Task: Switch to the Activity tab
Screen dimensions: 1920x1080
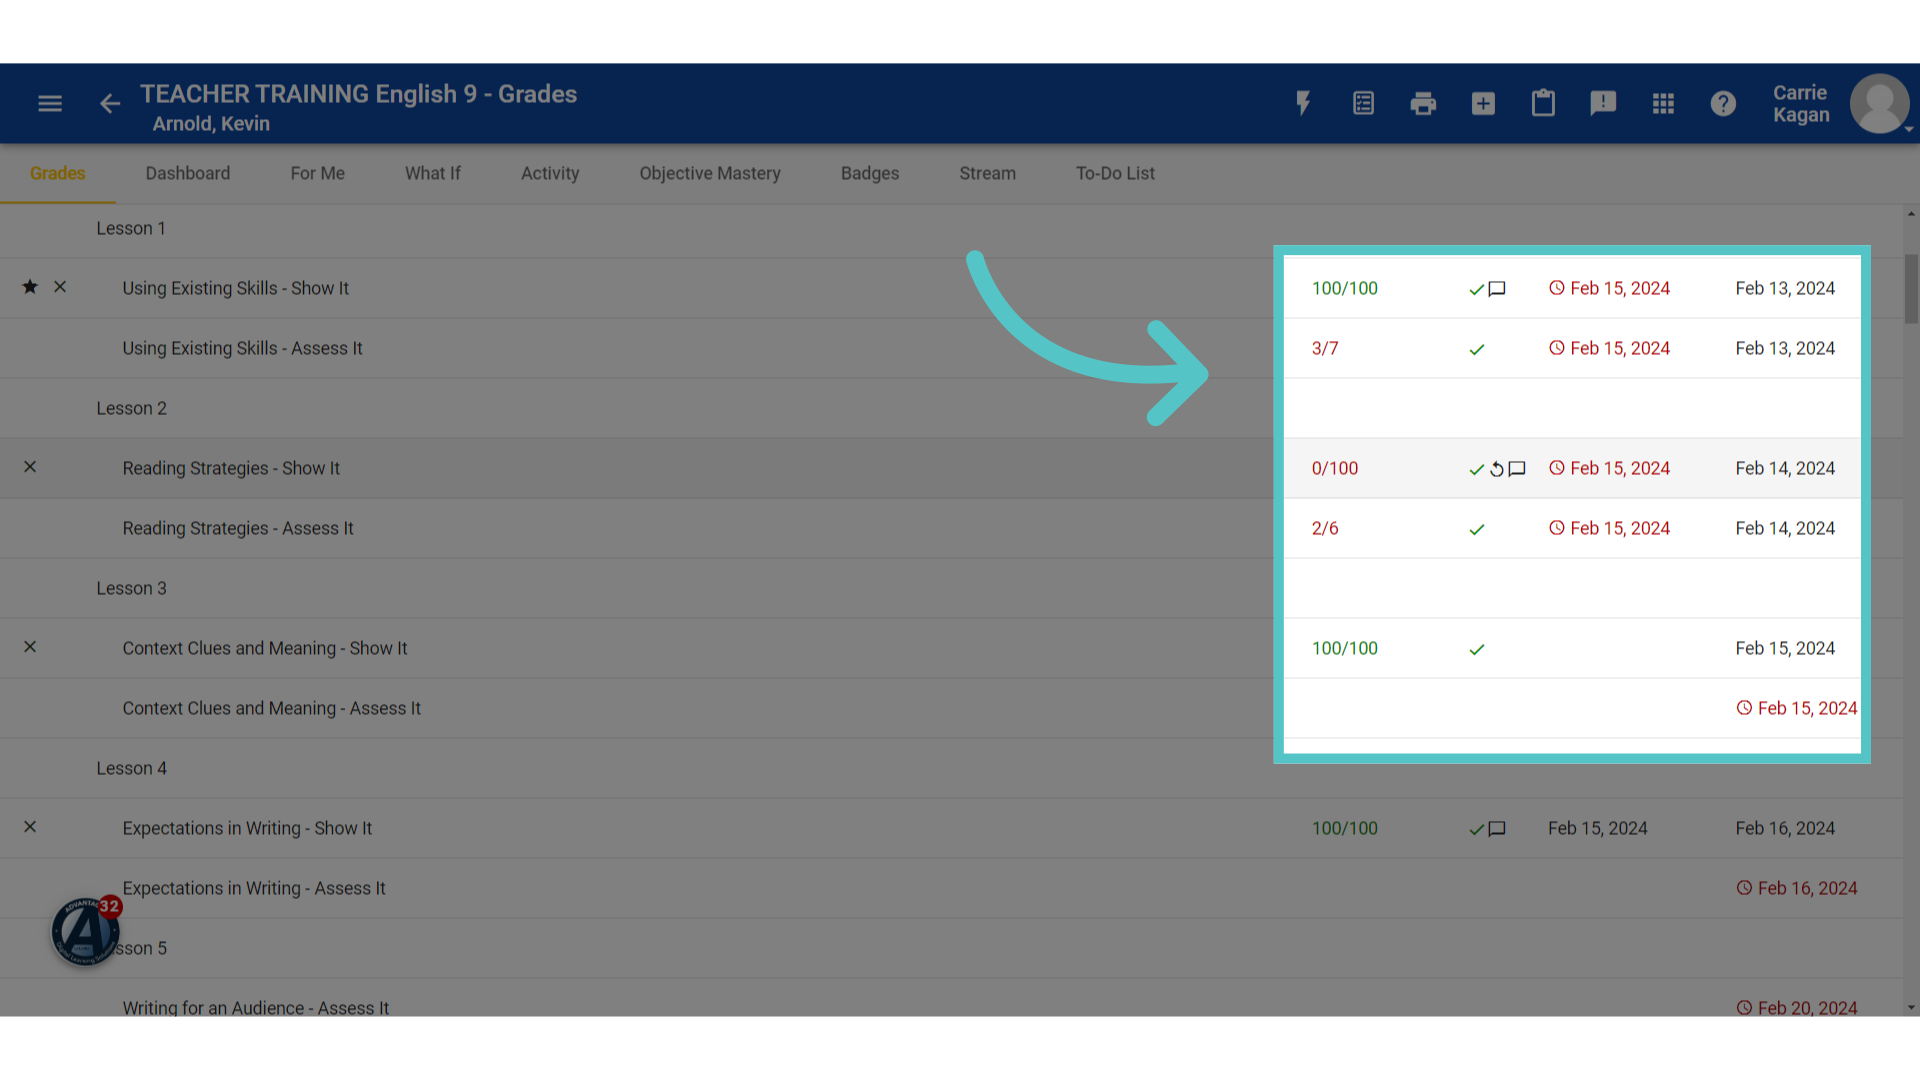Action: point(550,173)
